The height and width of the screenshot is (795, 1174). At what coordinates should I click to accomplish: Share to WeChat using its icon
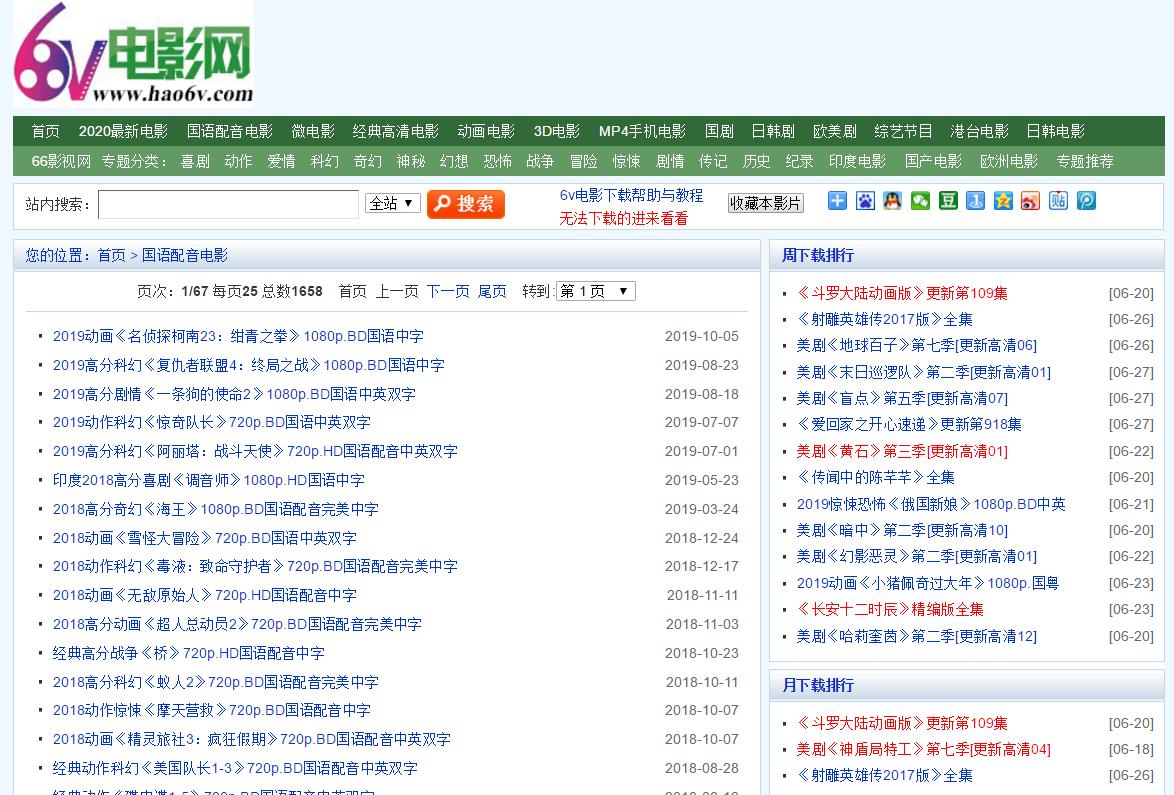pyautogui.click(x=921, y=200)
